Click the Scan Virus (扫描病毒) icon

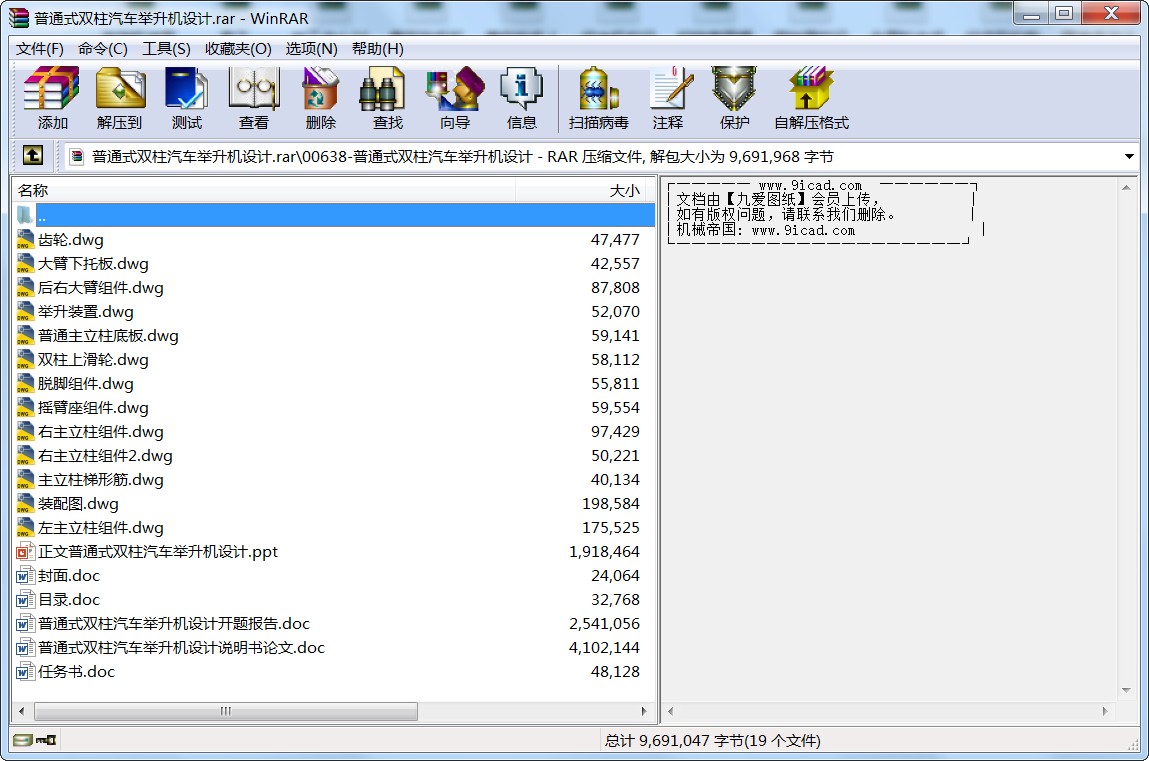point(598,98)
